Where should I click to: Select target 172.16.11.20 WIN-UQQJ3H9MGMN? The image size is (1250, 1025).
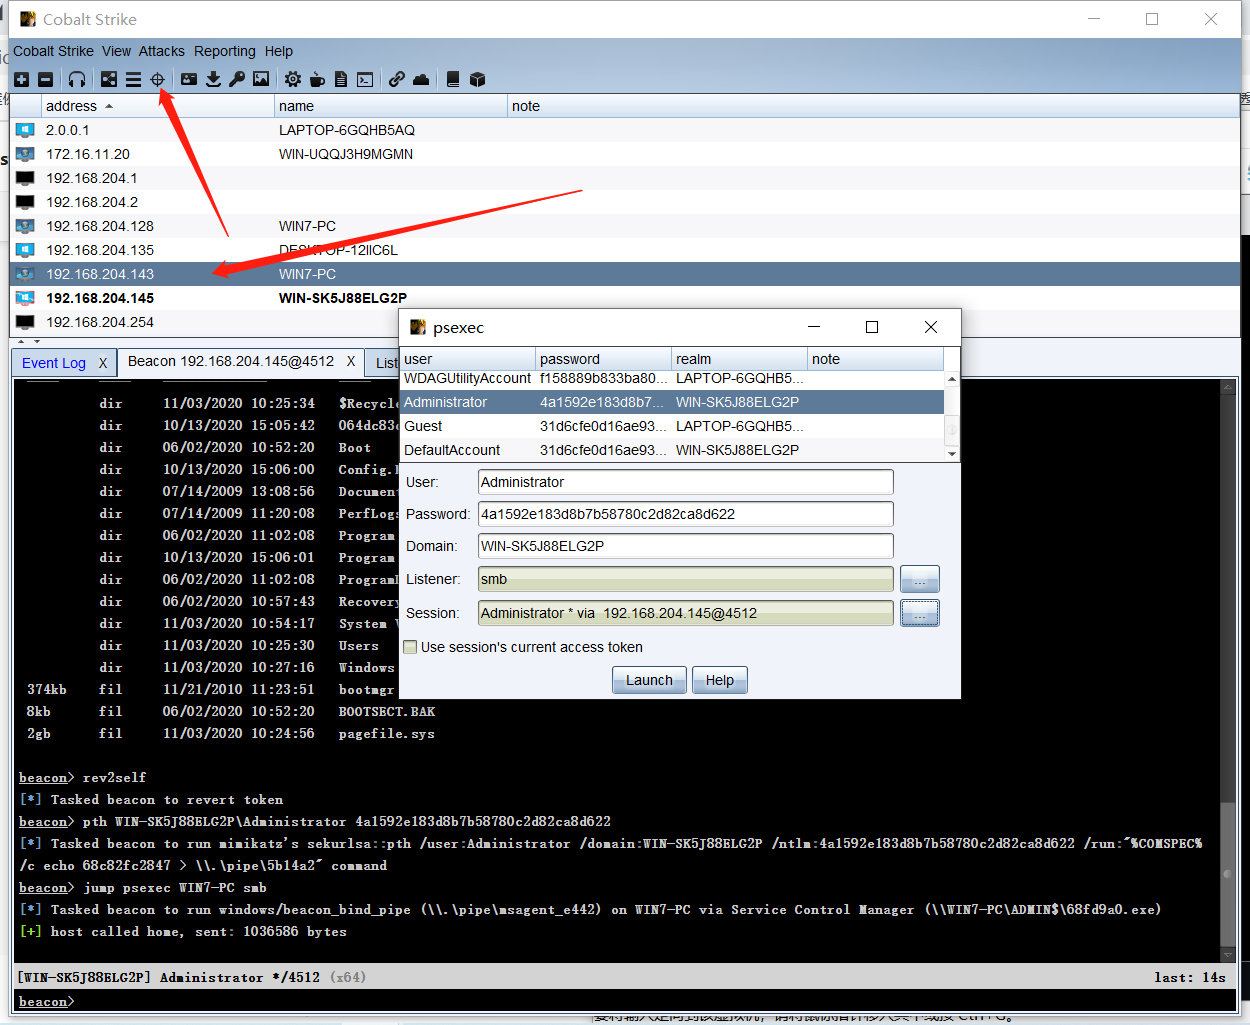625,154
